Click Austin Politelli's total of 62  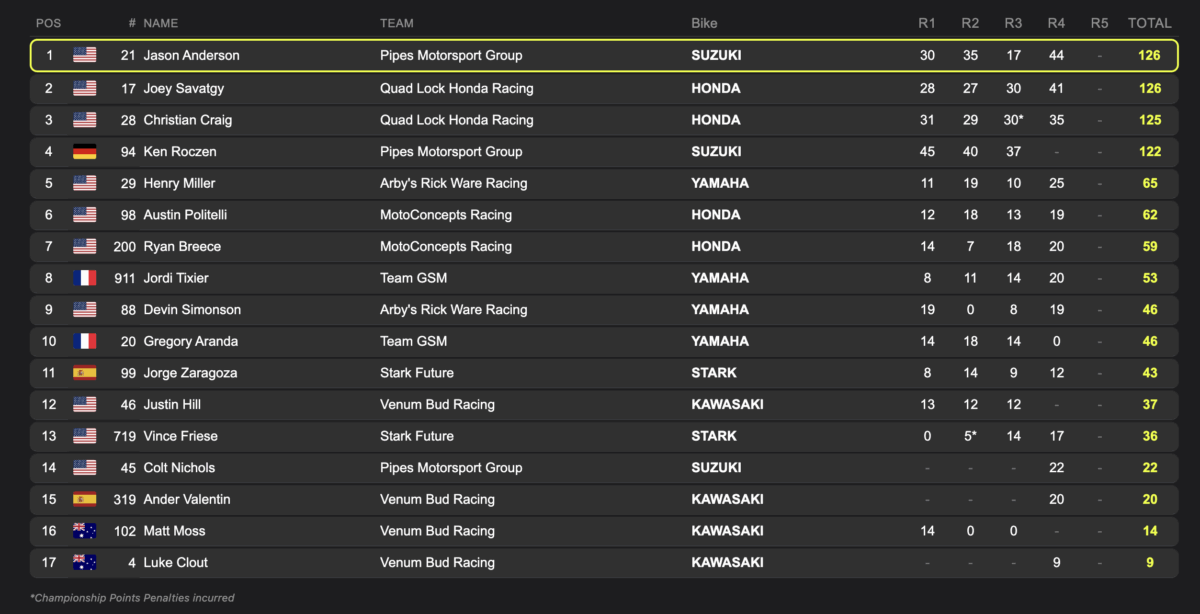1149,215
